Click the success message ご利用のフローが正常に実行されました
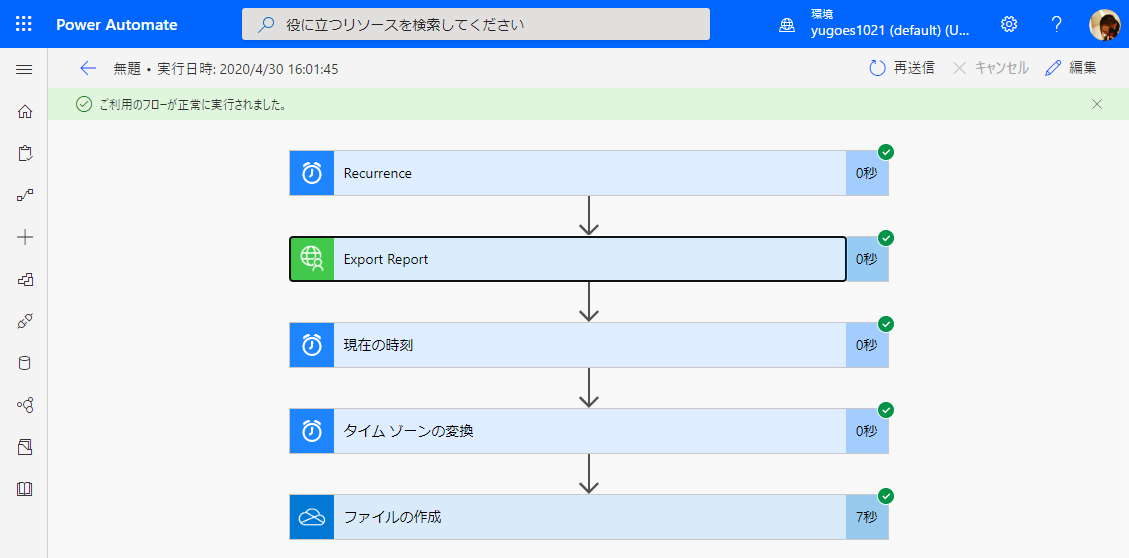1129x558 pixels. click(193, 105)
